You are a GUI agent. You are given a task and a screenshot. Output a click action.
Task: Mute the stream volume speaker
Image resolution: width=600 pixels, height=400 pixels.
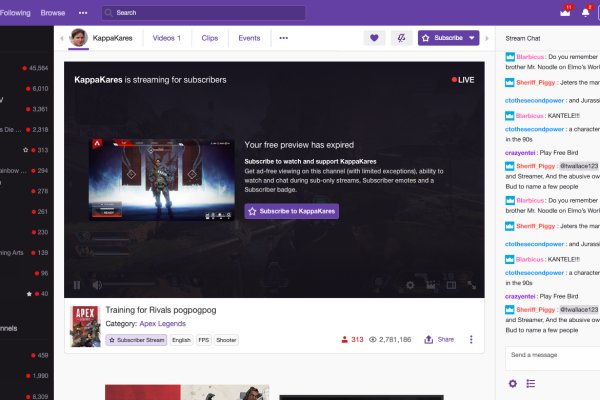click(x=97, y=285)
